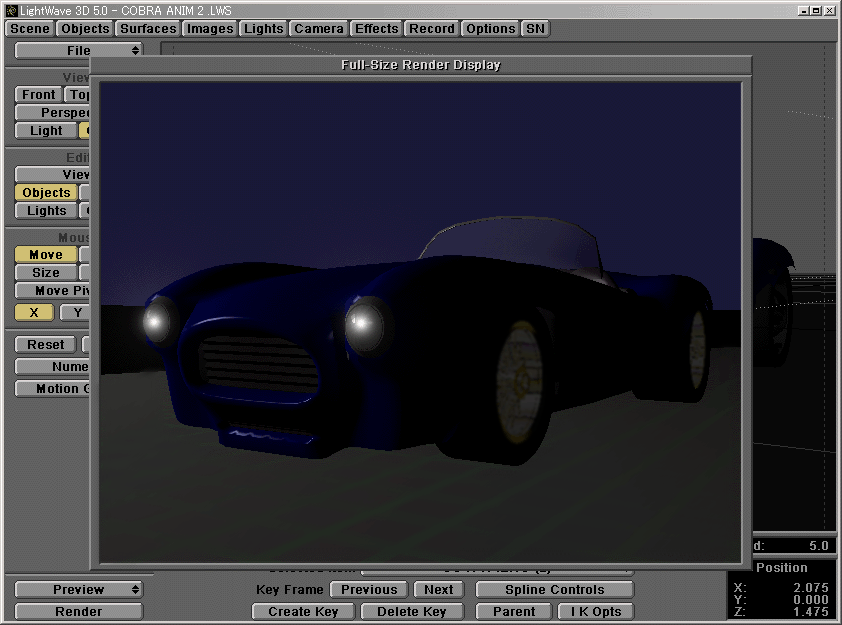Screen dimensions: 842x625
Task: Switch viewport to Light view
Action: (44, 130)
